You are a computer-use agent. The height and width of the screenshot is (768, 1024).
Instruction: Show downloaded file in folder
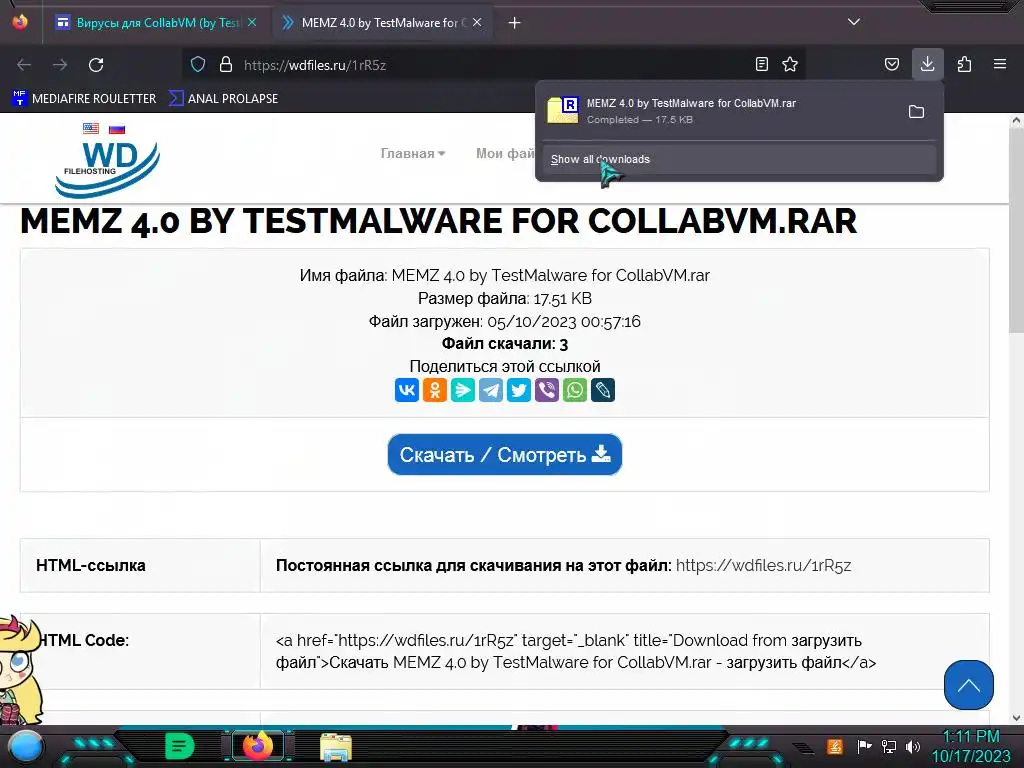point(916,112)
